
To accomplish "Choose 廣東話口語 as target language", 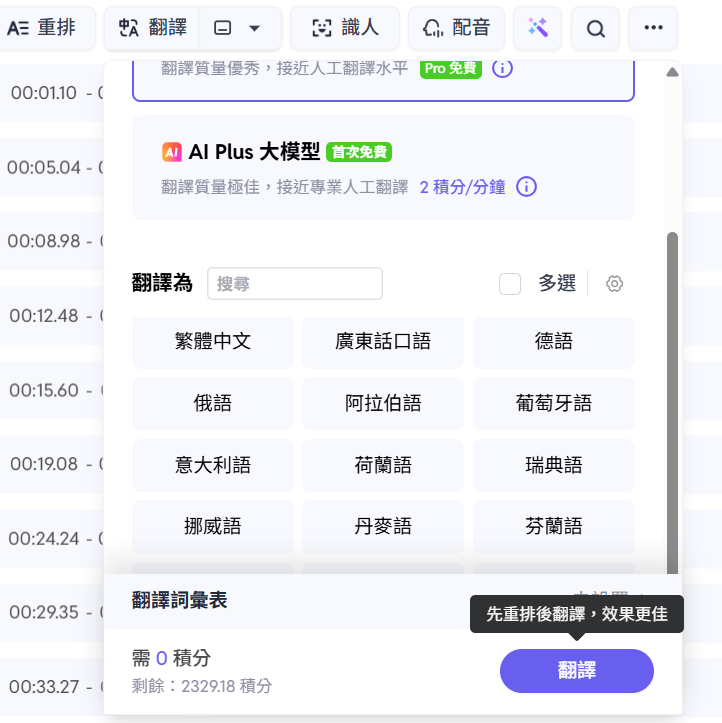I will coord(383,342).
